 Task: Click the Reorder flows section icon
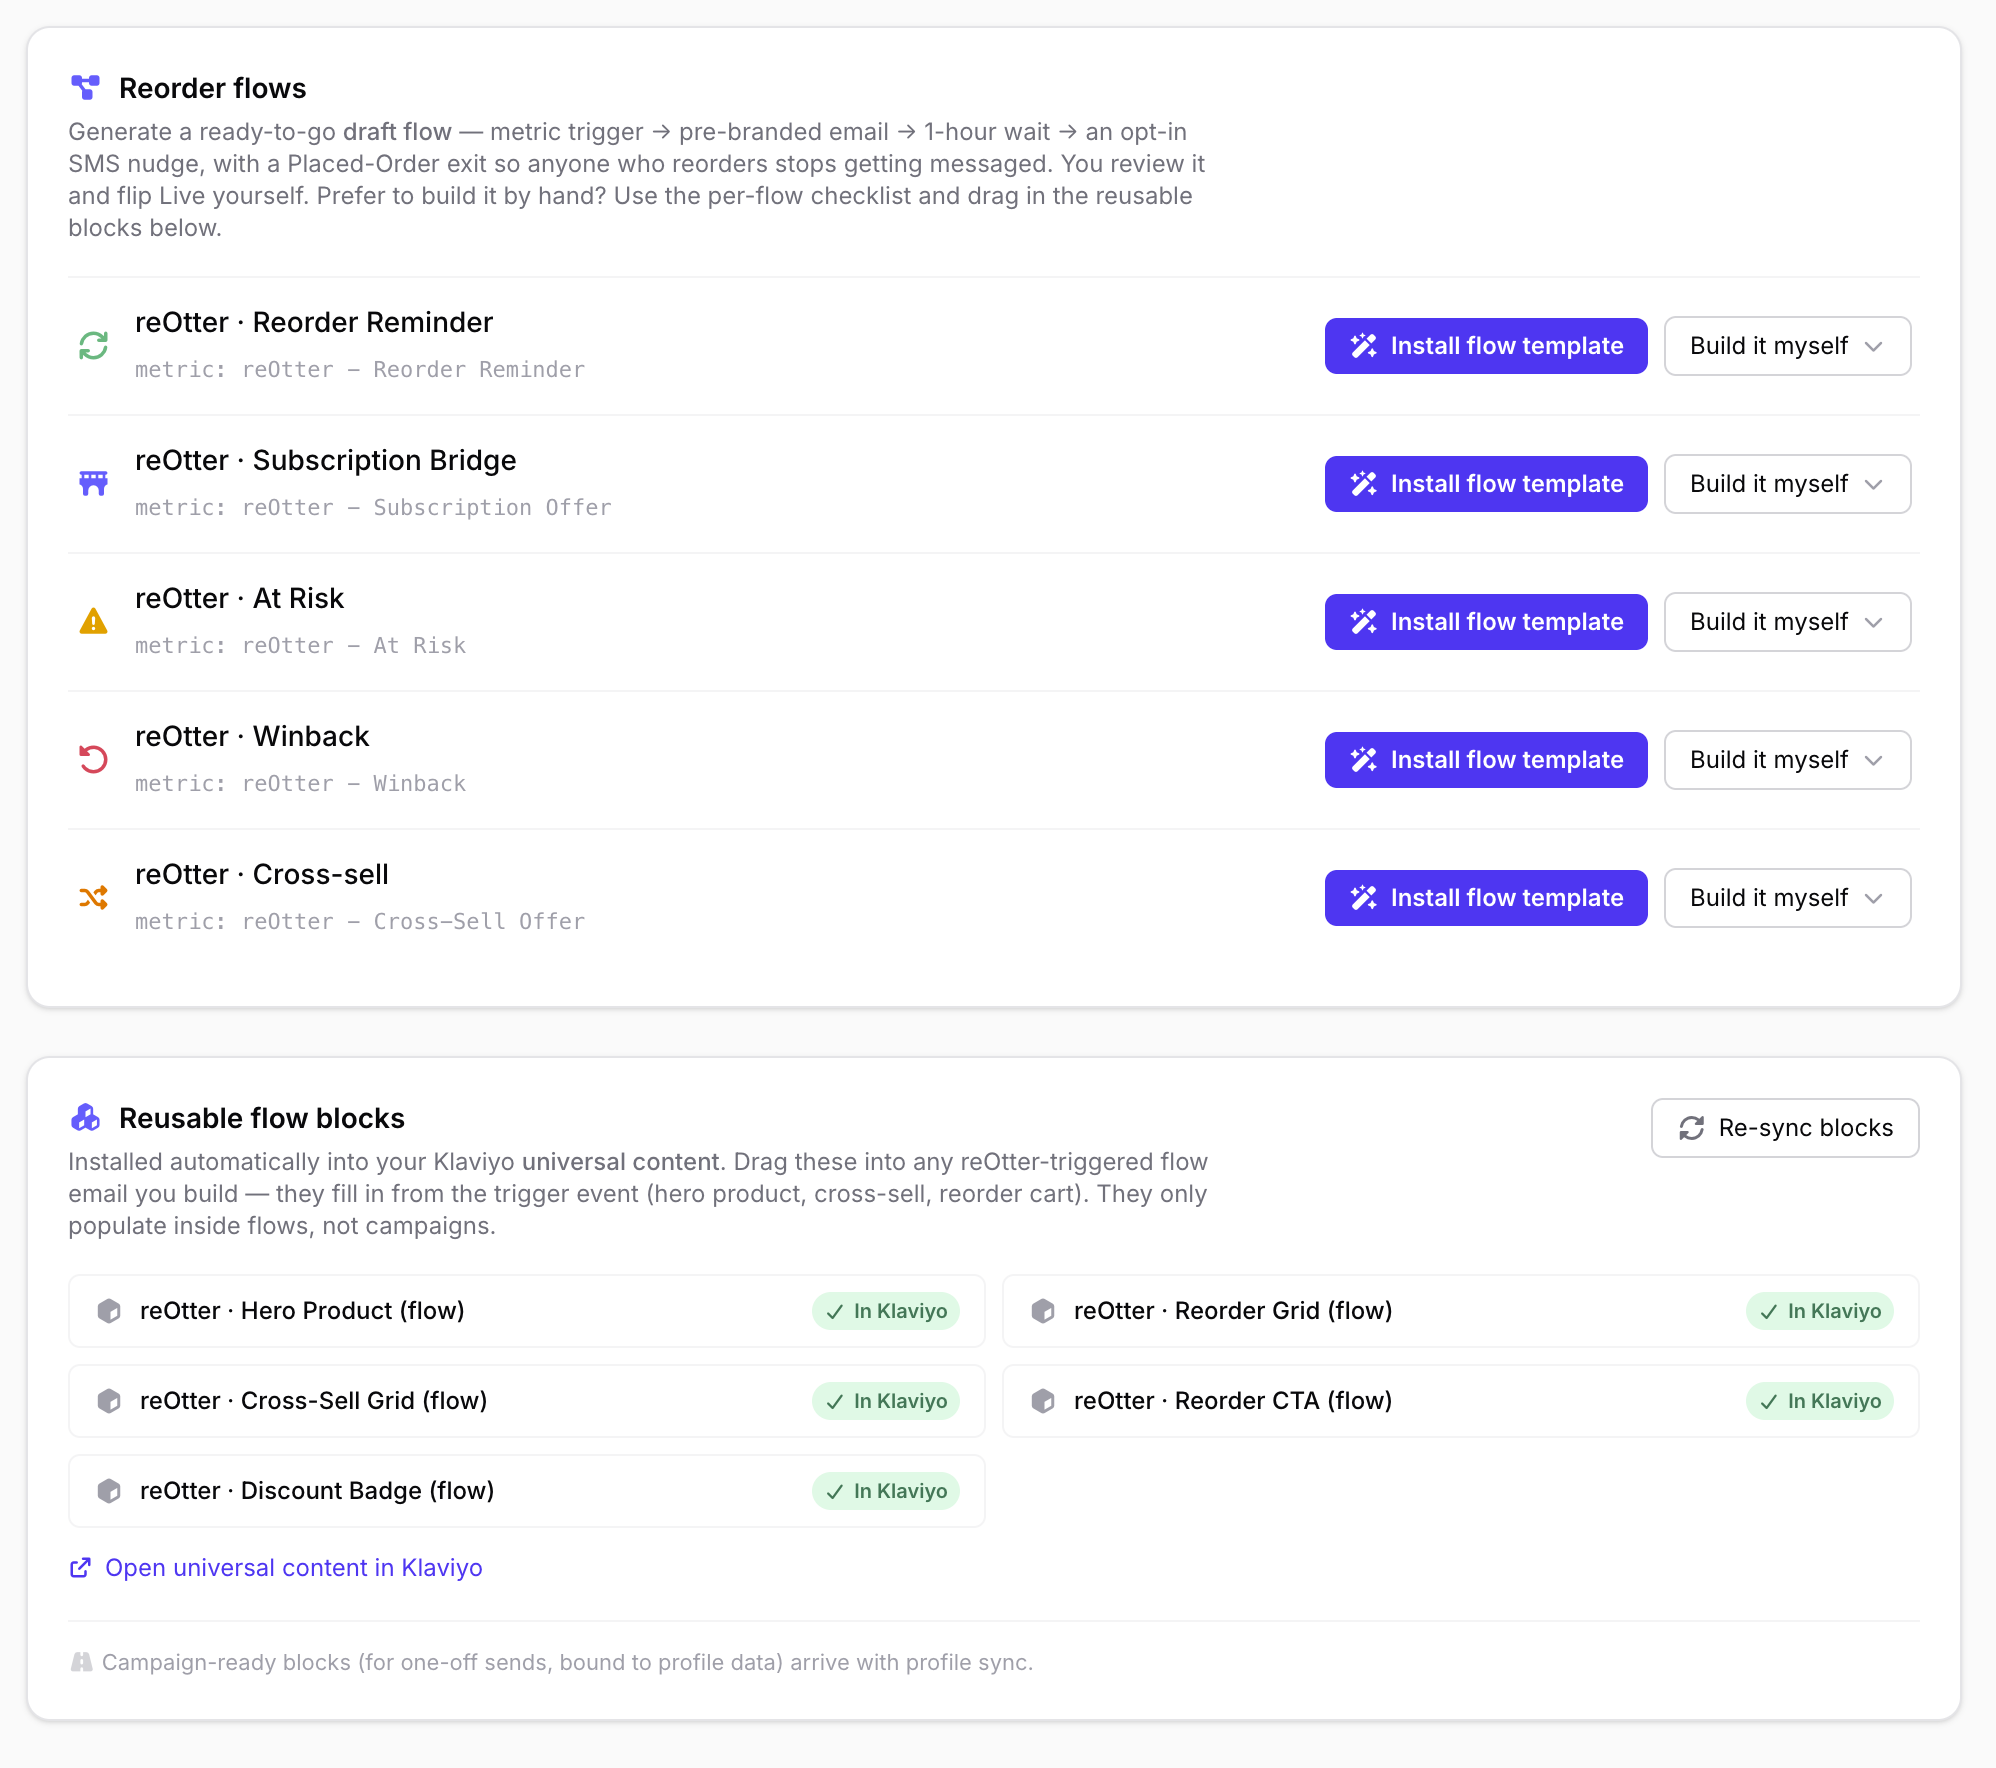pos(85,88)
